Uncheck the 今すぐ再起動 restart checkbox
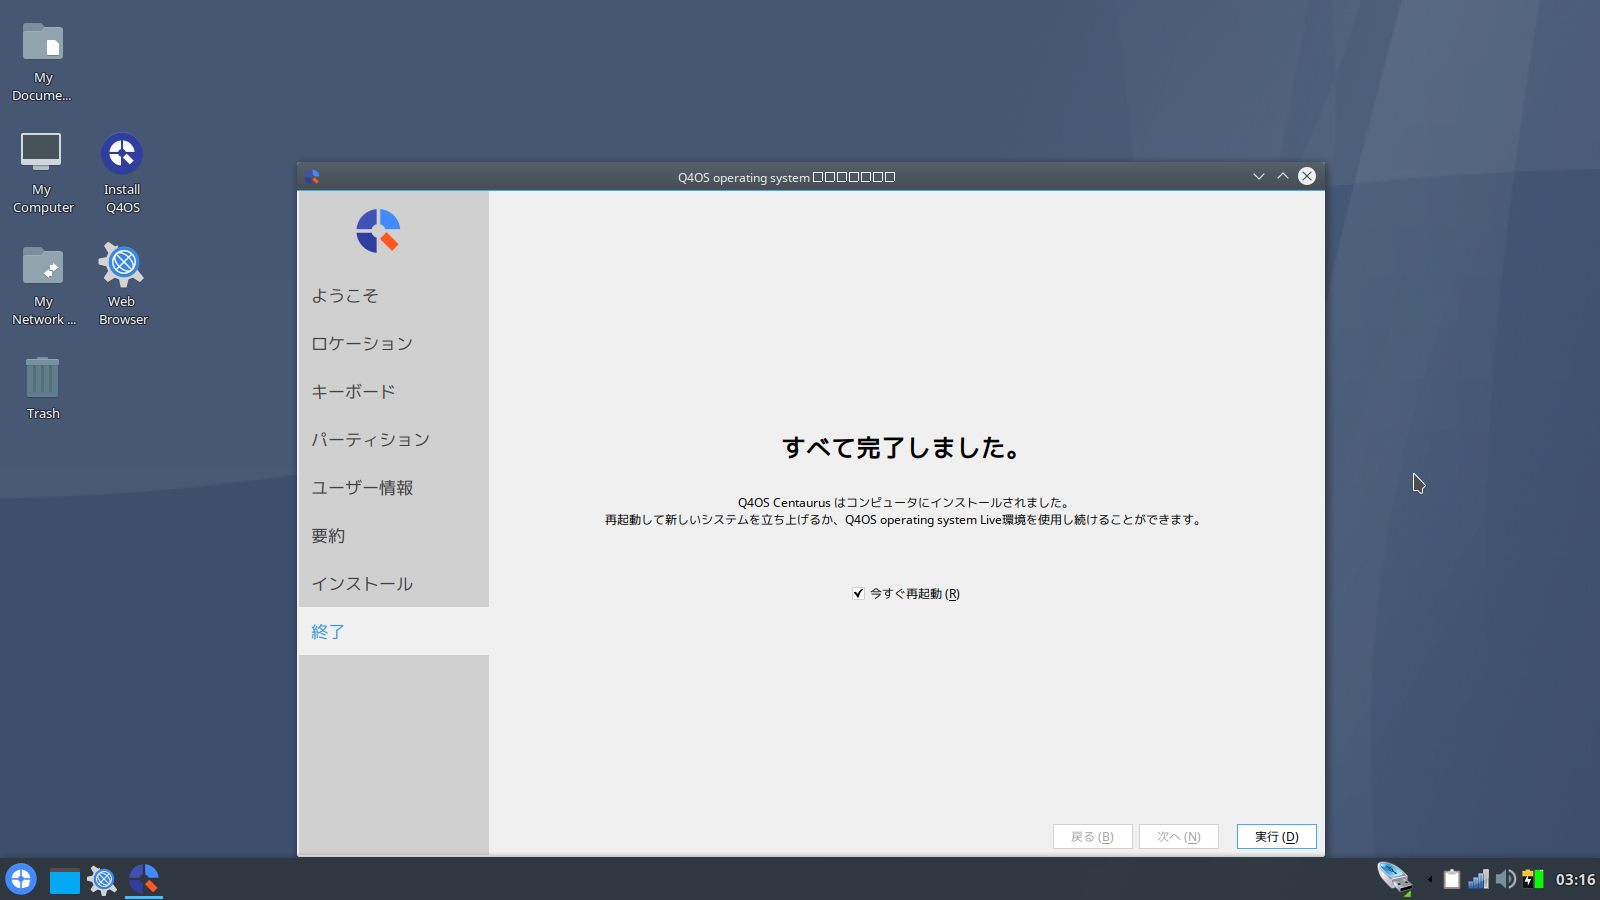 [x=858, y=593]
